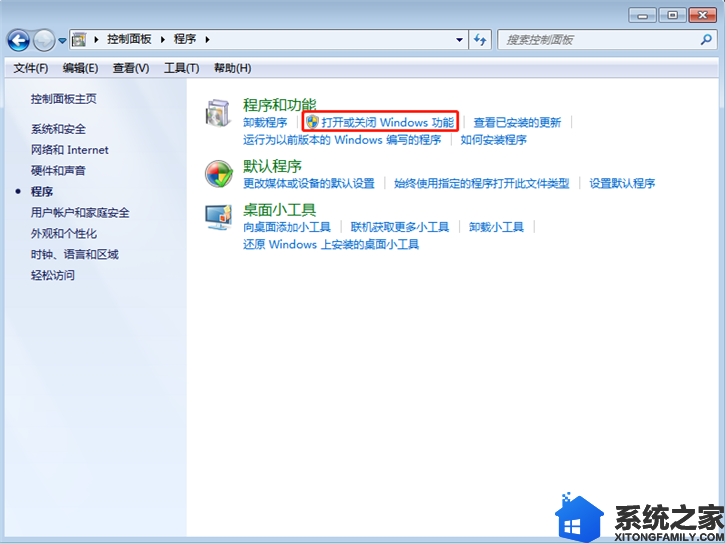Click 联机获取更多小工具 link

pyautogui.click(x=400, y=227)
